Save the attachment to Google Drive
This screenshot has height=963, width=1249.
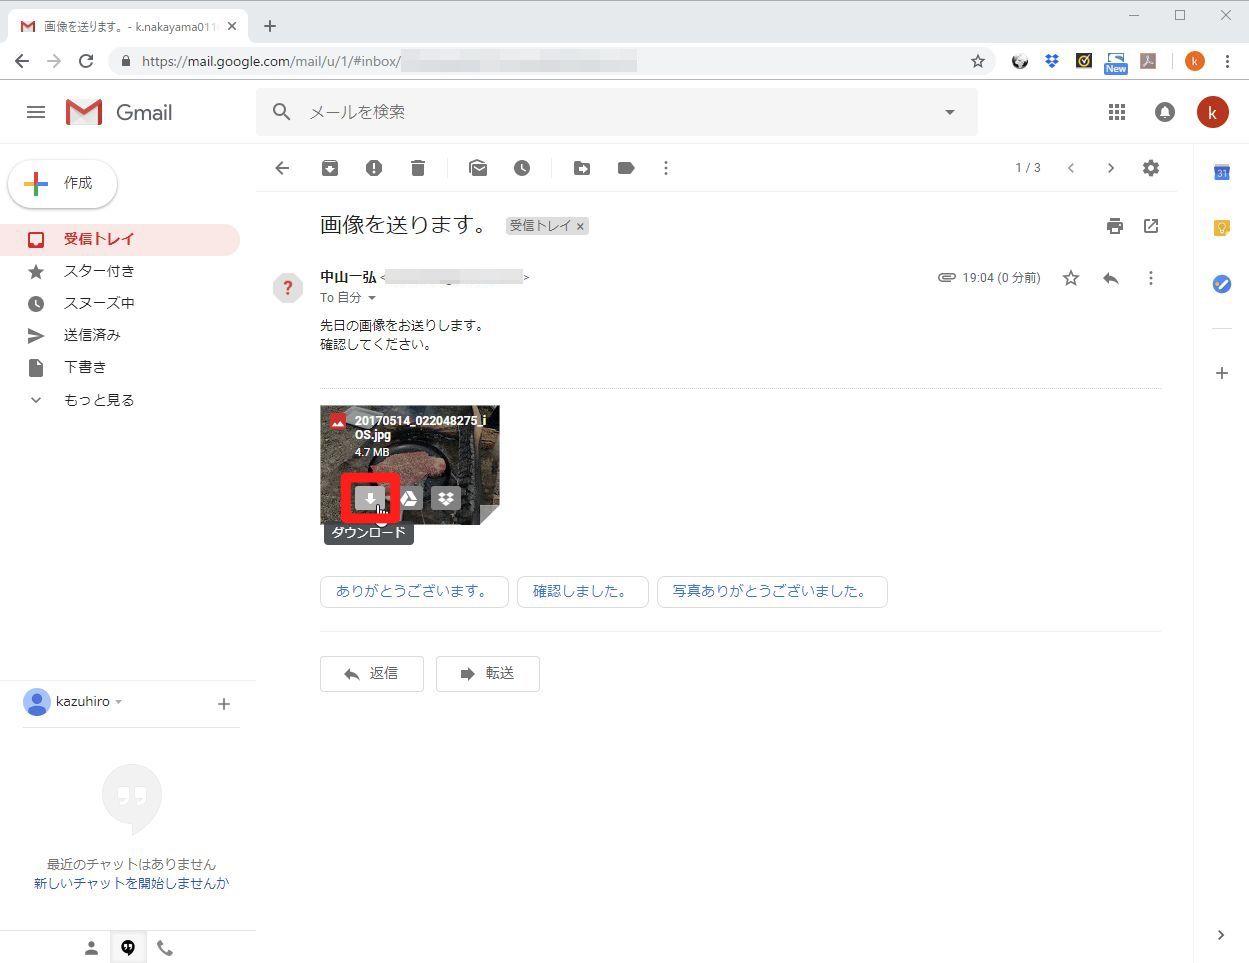[408, 498]
